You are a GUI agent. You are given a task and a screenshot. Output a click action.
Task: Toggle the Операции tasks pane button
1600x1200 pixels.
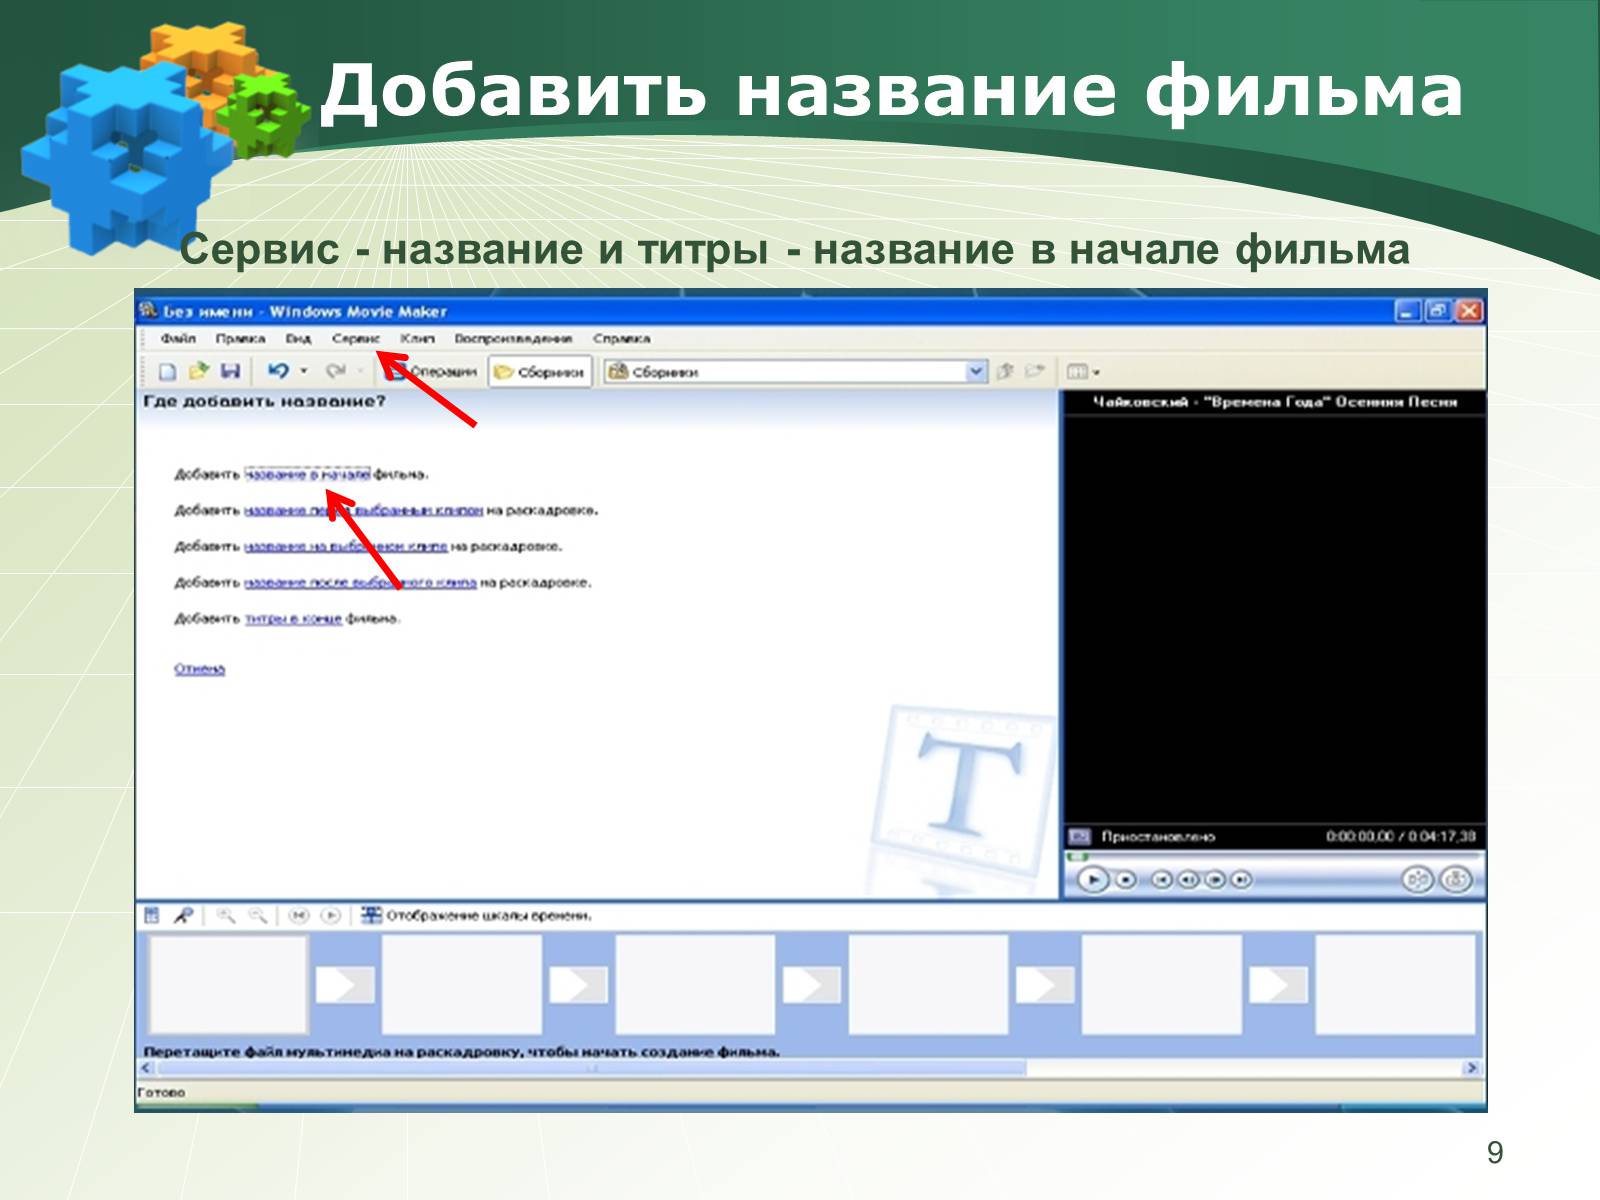pyautogui.click(x=432, y=372)
